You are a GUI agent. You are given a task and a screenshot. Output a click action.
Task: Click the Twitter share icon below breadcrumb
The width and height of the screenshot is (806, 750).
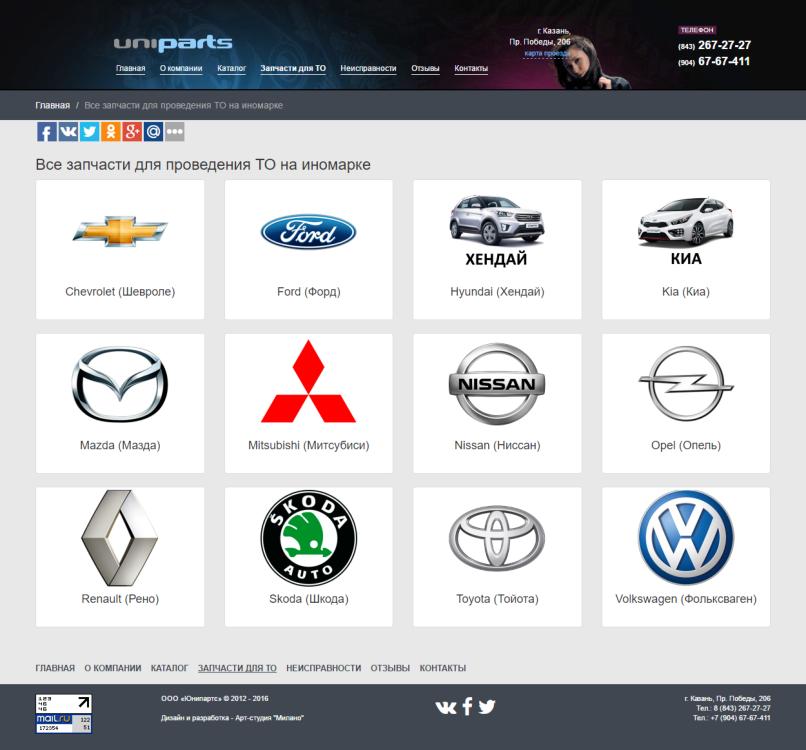click(89, 132)
